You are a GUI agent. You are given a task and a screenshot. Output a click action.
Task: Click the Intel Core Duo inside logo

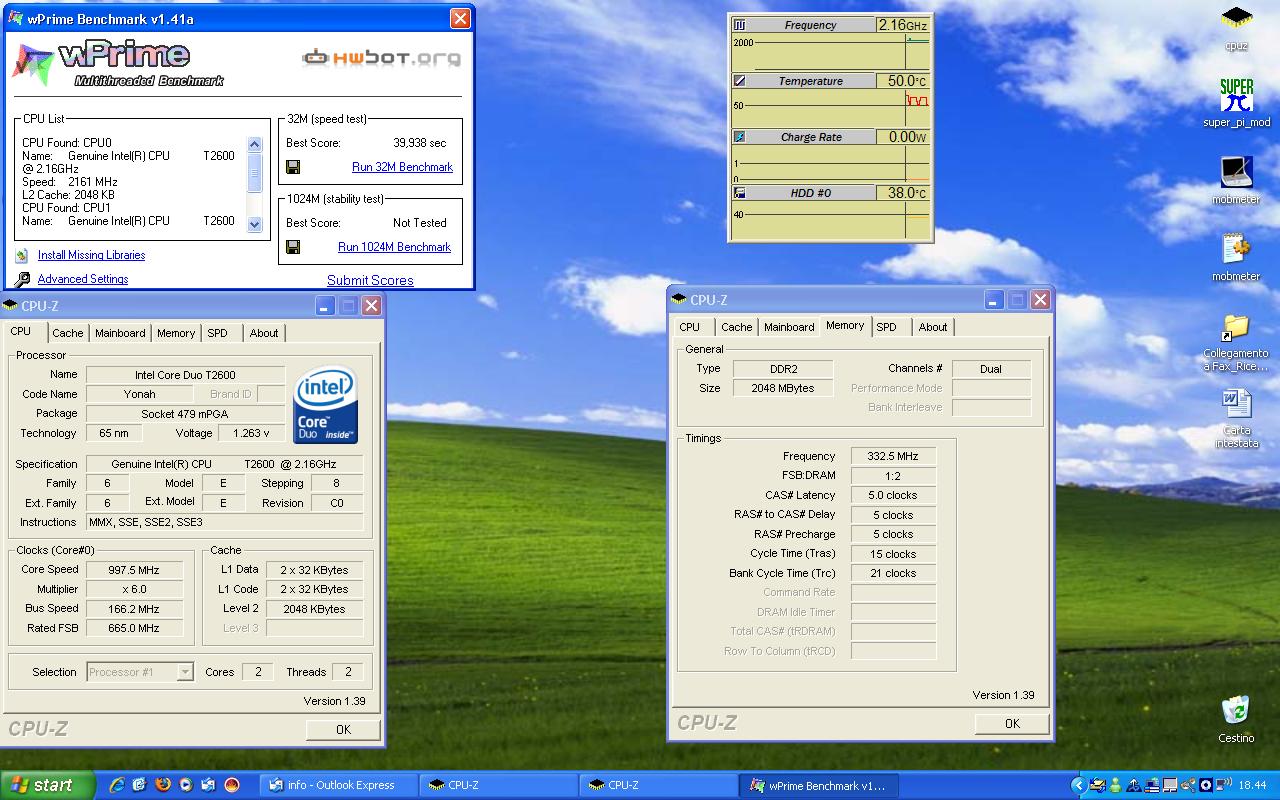(x=326, y=405)
